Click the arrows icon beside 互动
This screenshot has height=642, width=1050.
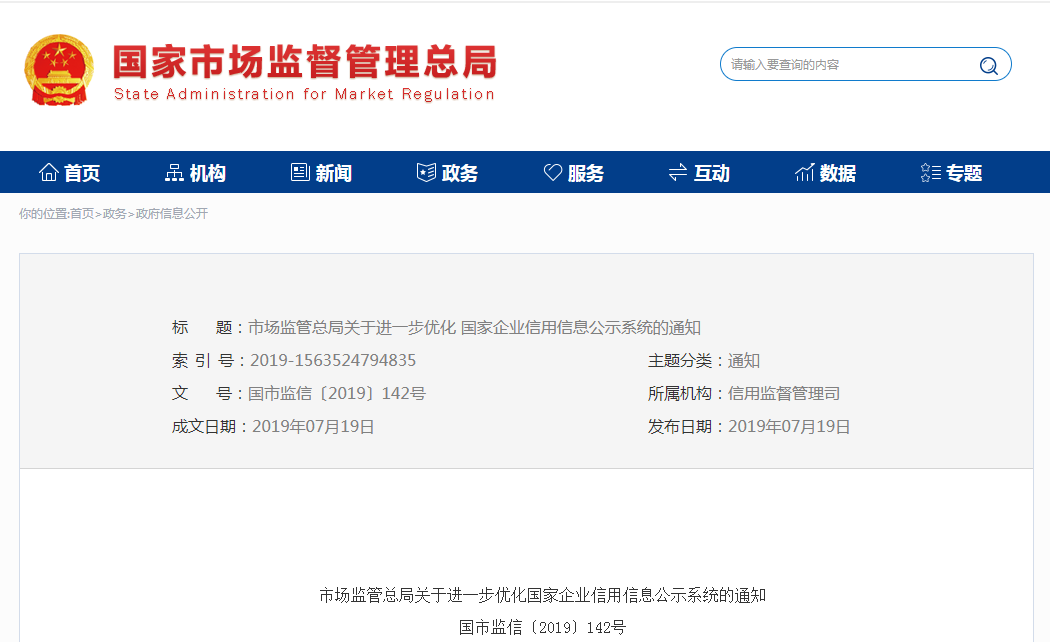click(678, 173)
